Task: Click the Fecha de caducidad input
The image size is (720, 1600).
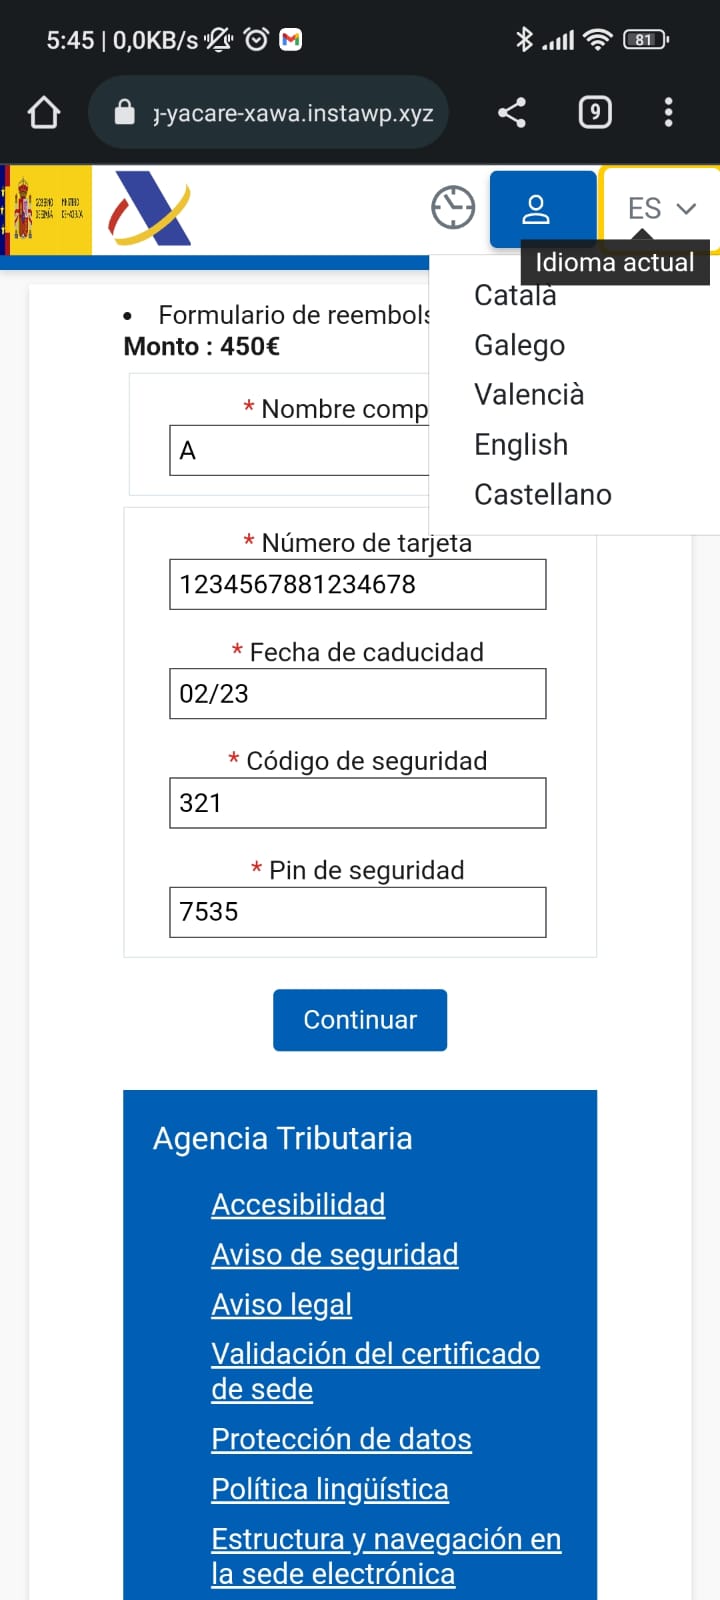Action: (357, 693)
